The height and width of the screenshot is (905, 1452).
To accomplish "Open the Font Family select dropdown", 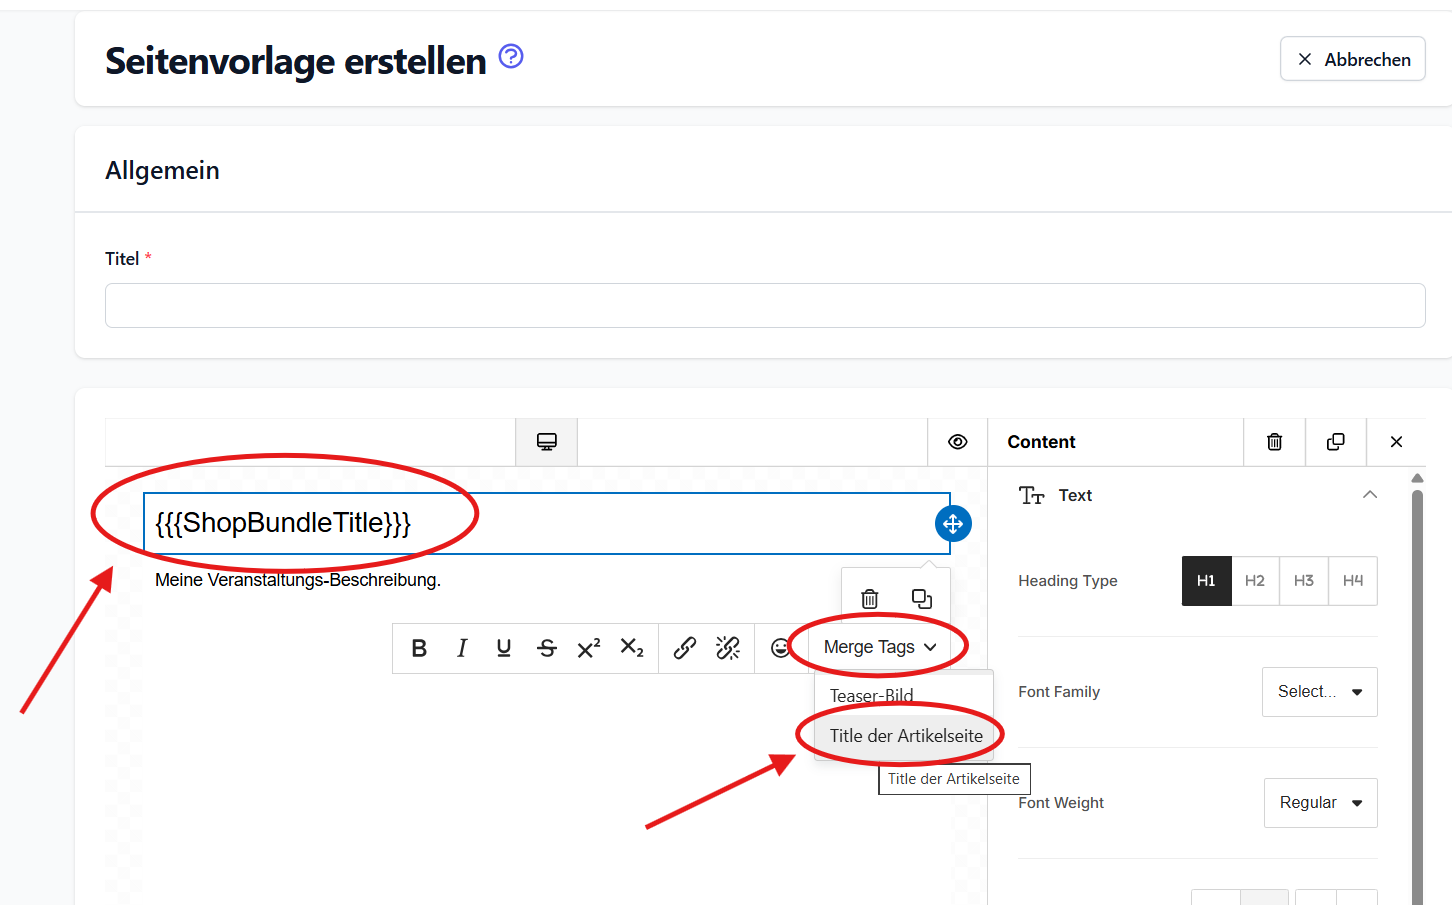I will (x=1320, y=692).
